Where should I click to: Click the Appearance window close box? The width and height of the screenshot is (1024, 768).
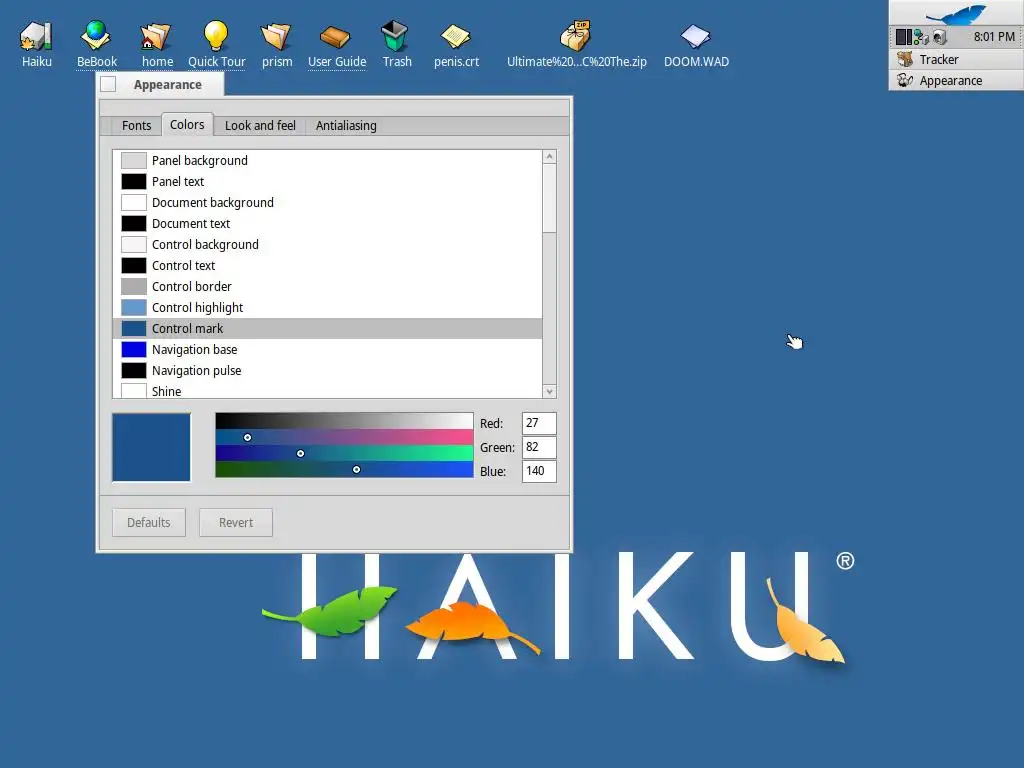coord(108,84)
